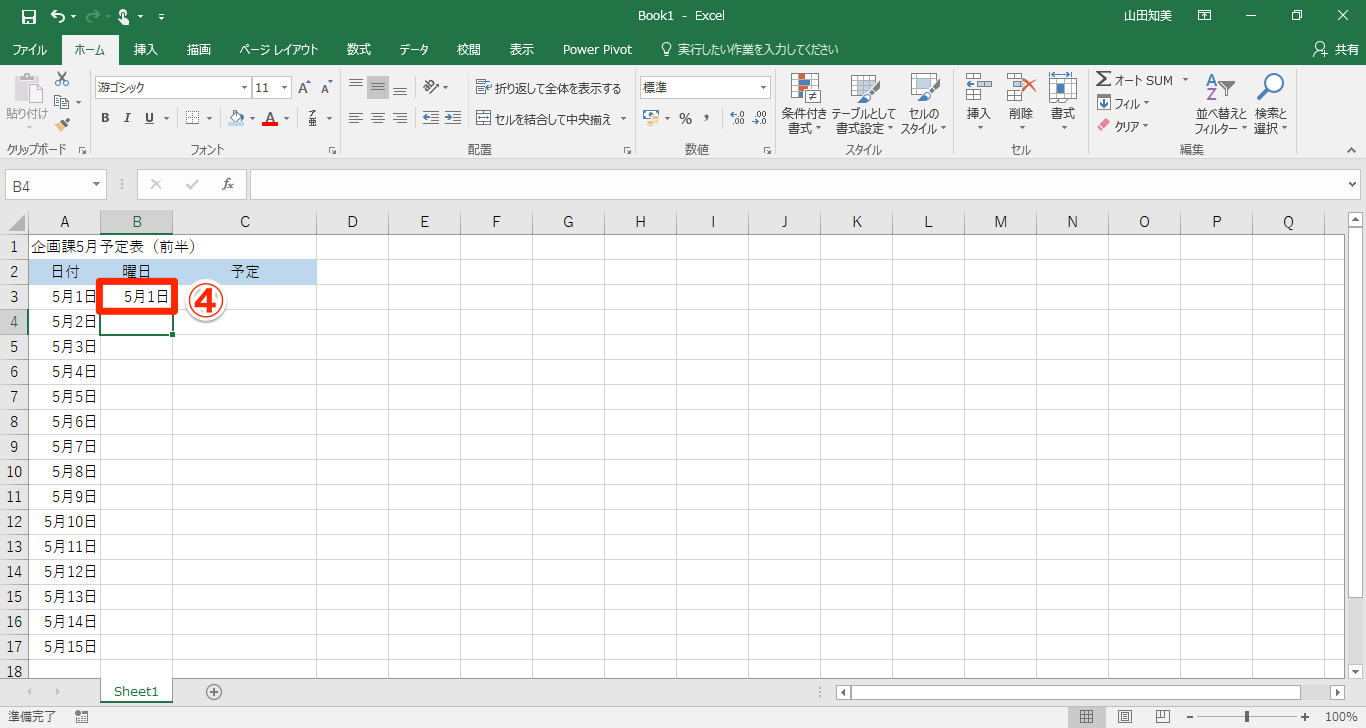This screenshot has width=1366, height=728.
Task: Switch to Page Break Preview view
Action: 1162,717
